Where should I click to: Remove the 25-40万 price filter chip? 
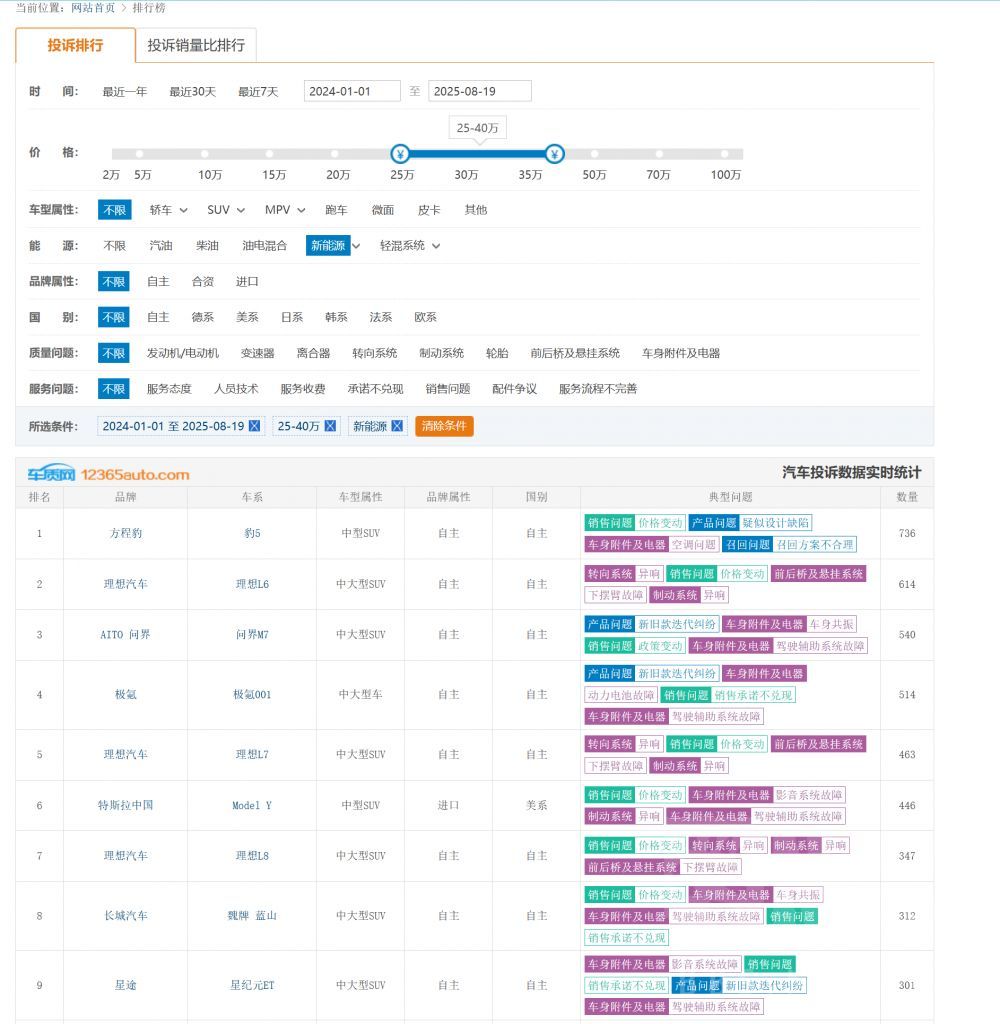click(x=330, y=426)
